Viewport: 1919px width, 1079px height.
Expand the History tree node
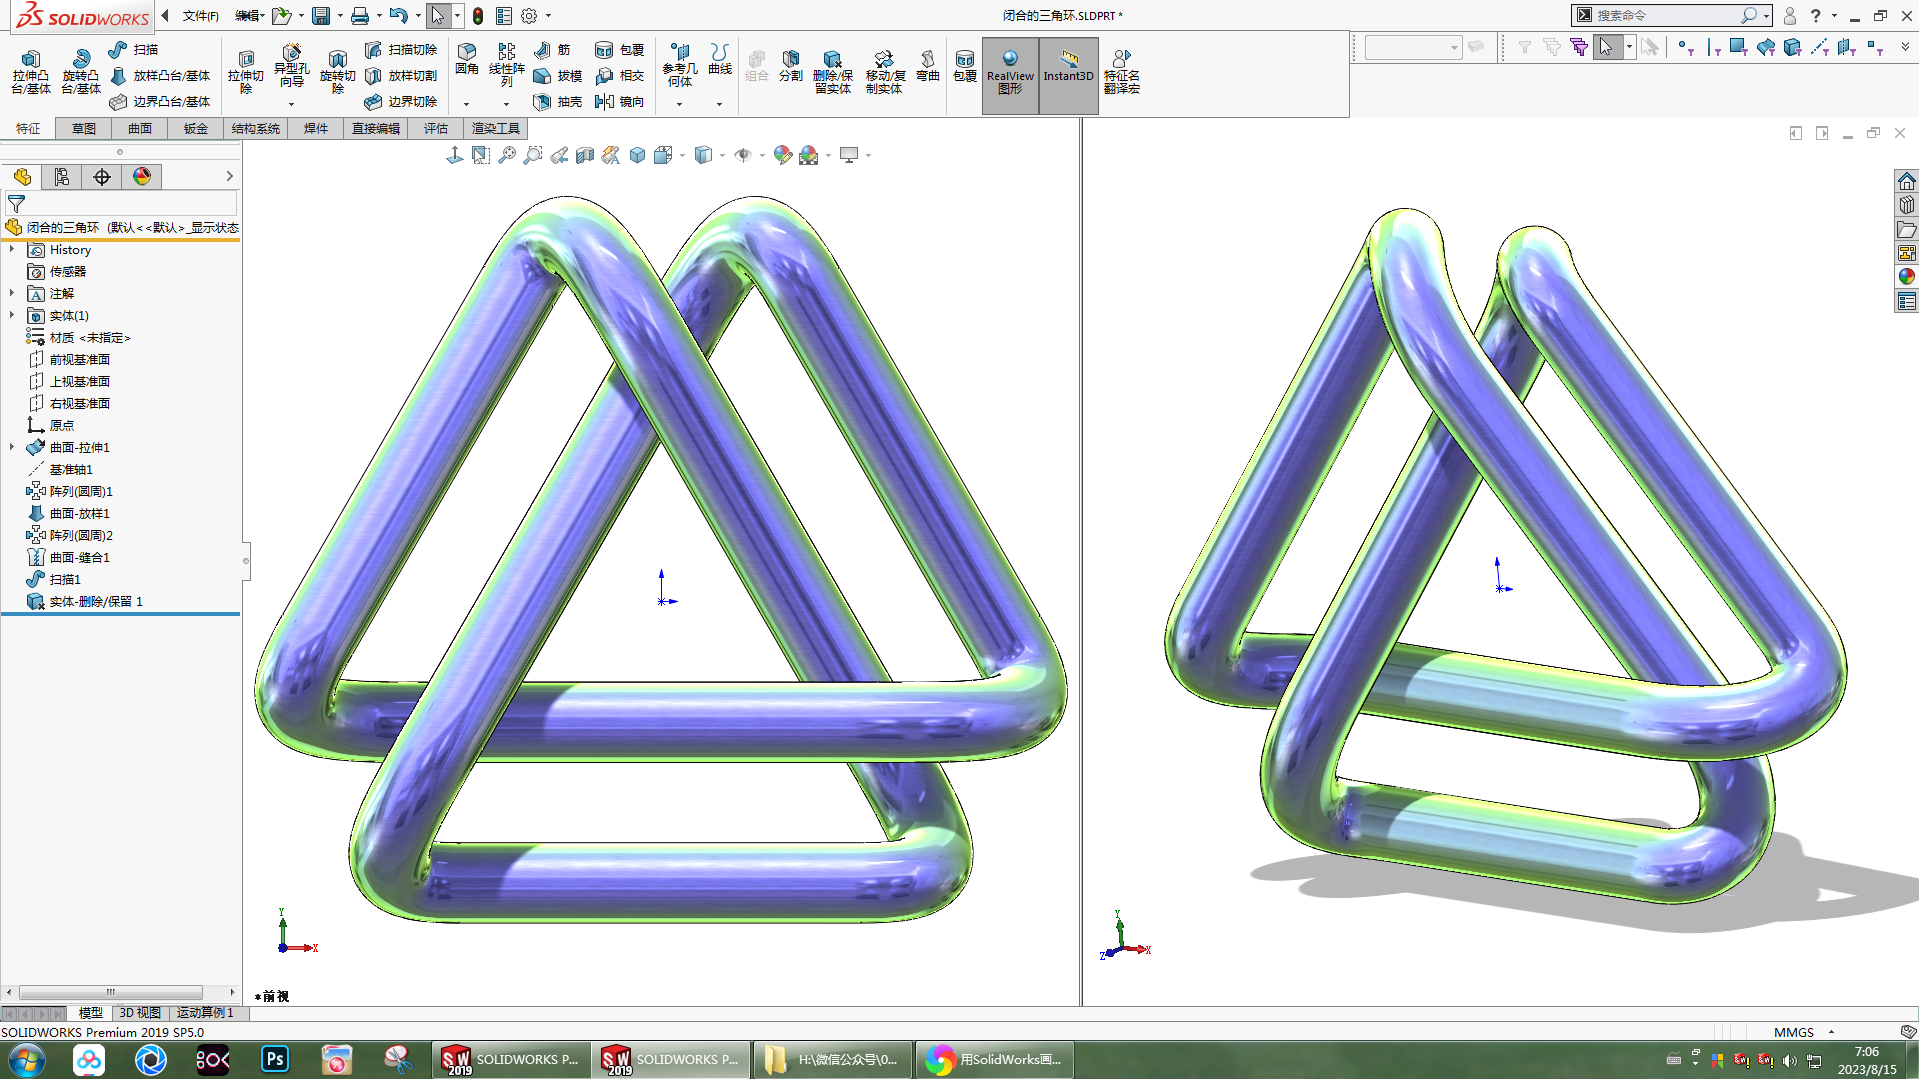tap(12, 249)
